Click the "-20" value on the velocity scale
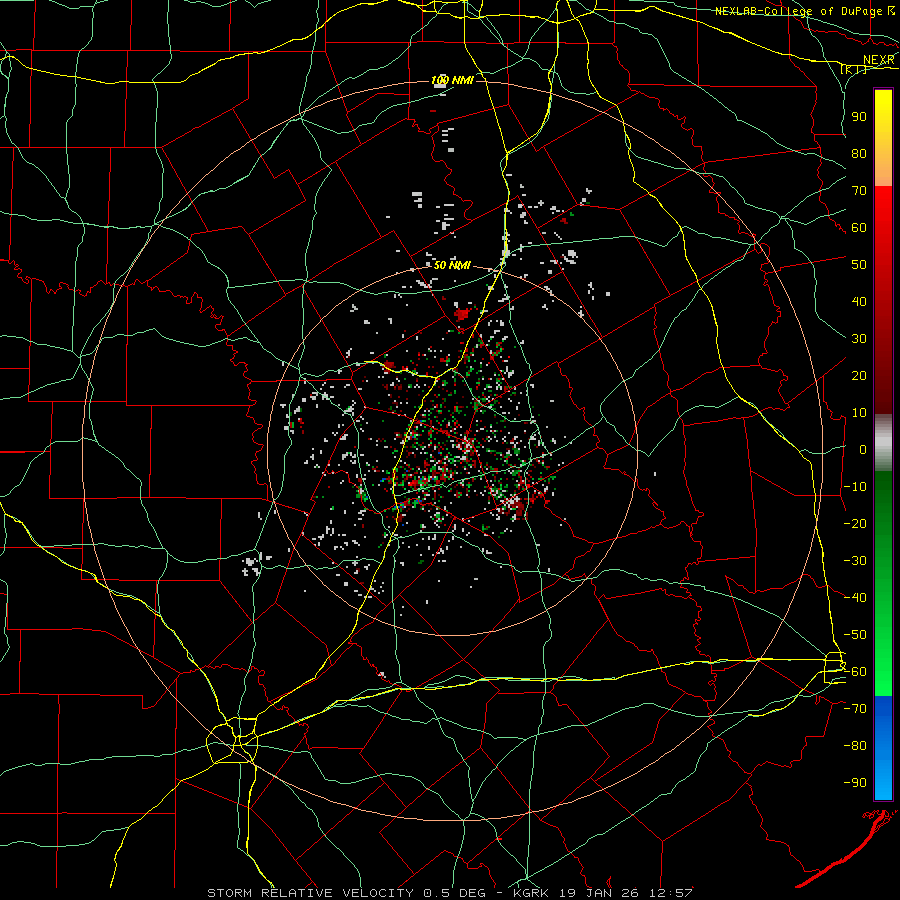This screenshot has height=900, width=900. click(855, 523)
